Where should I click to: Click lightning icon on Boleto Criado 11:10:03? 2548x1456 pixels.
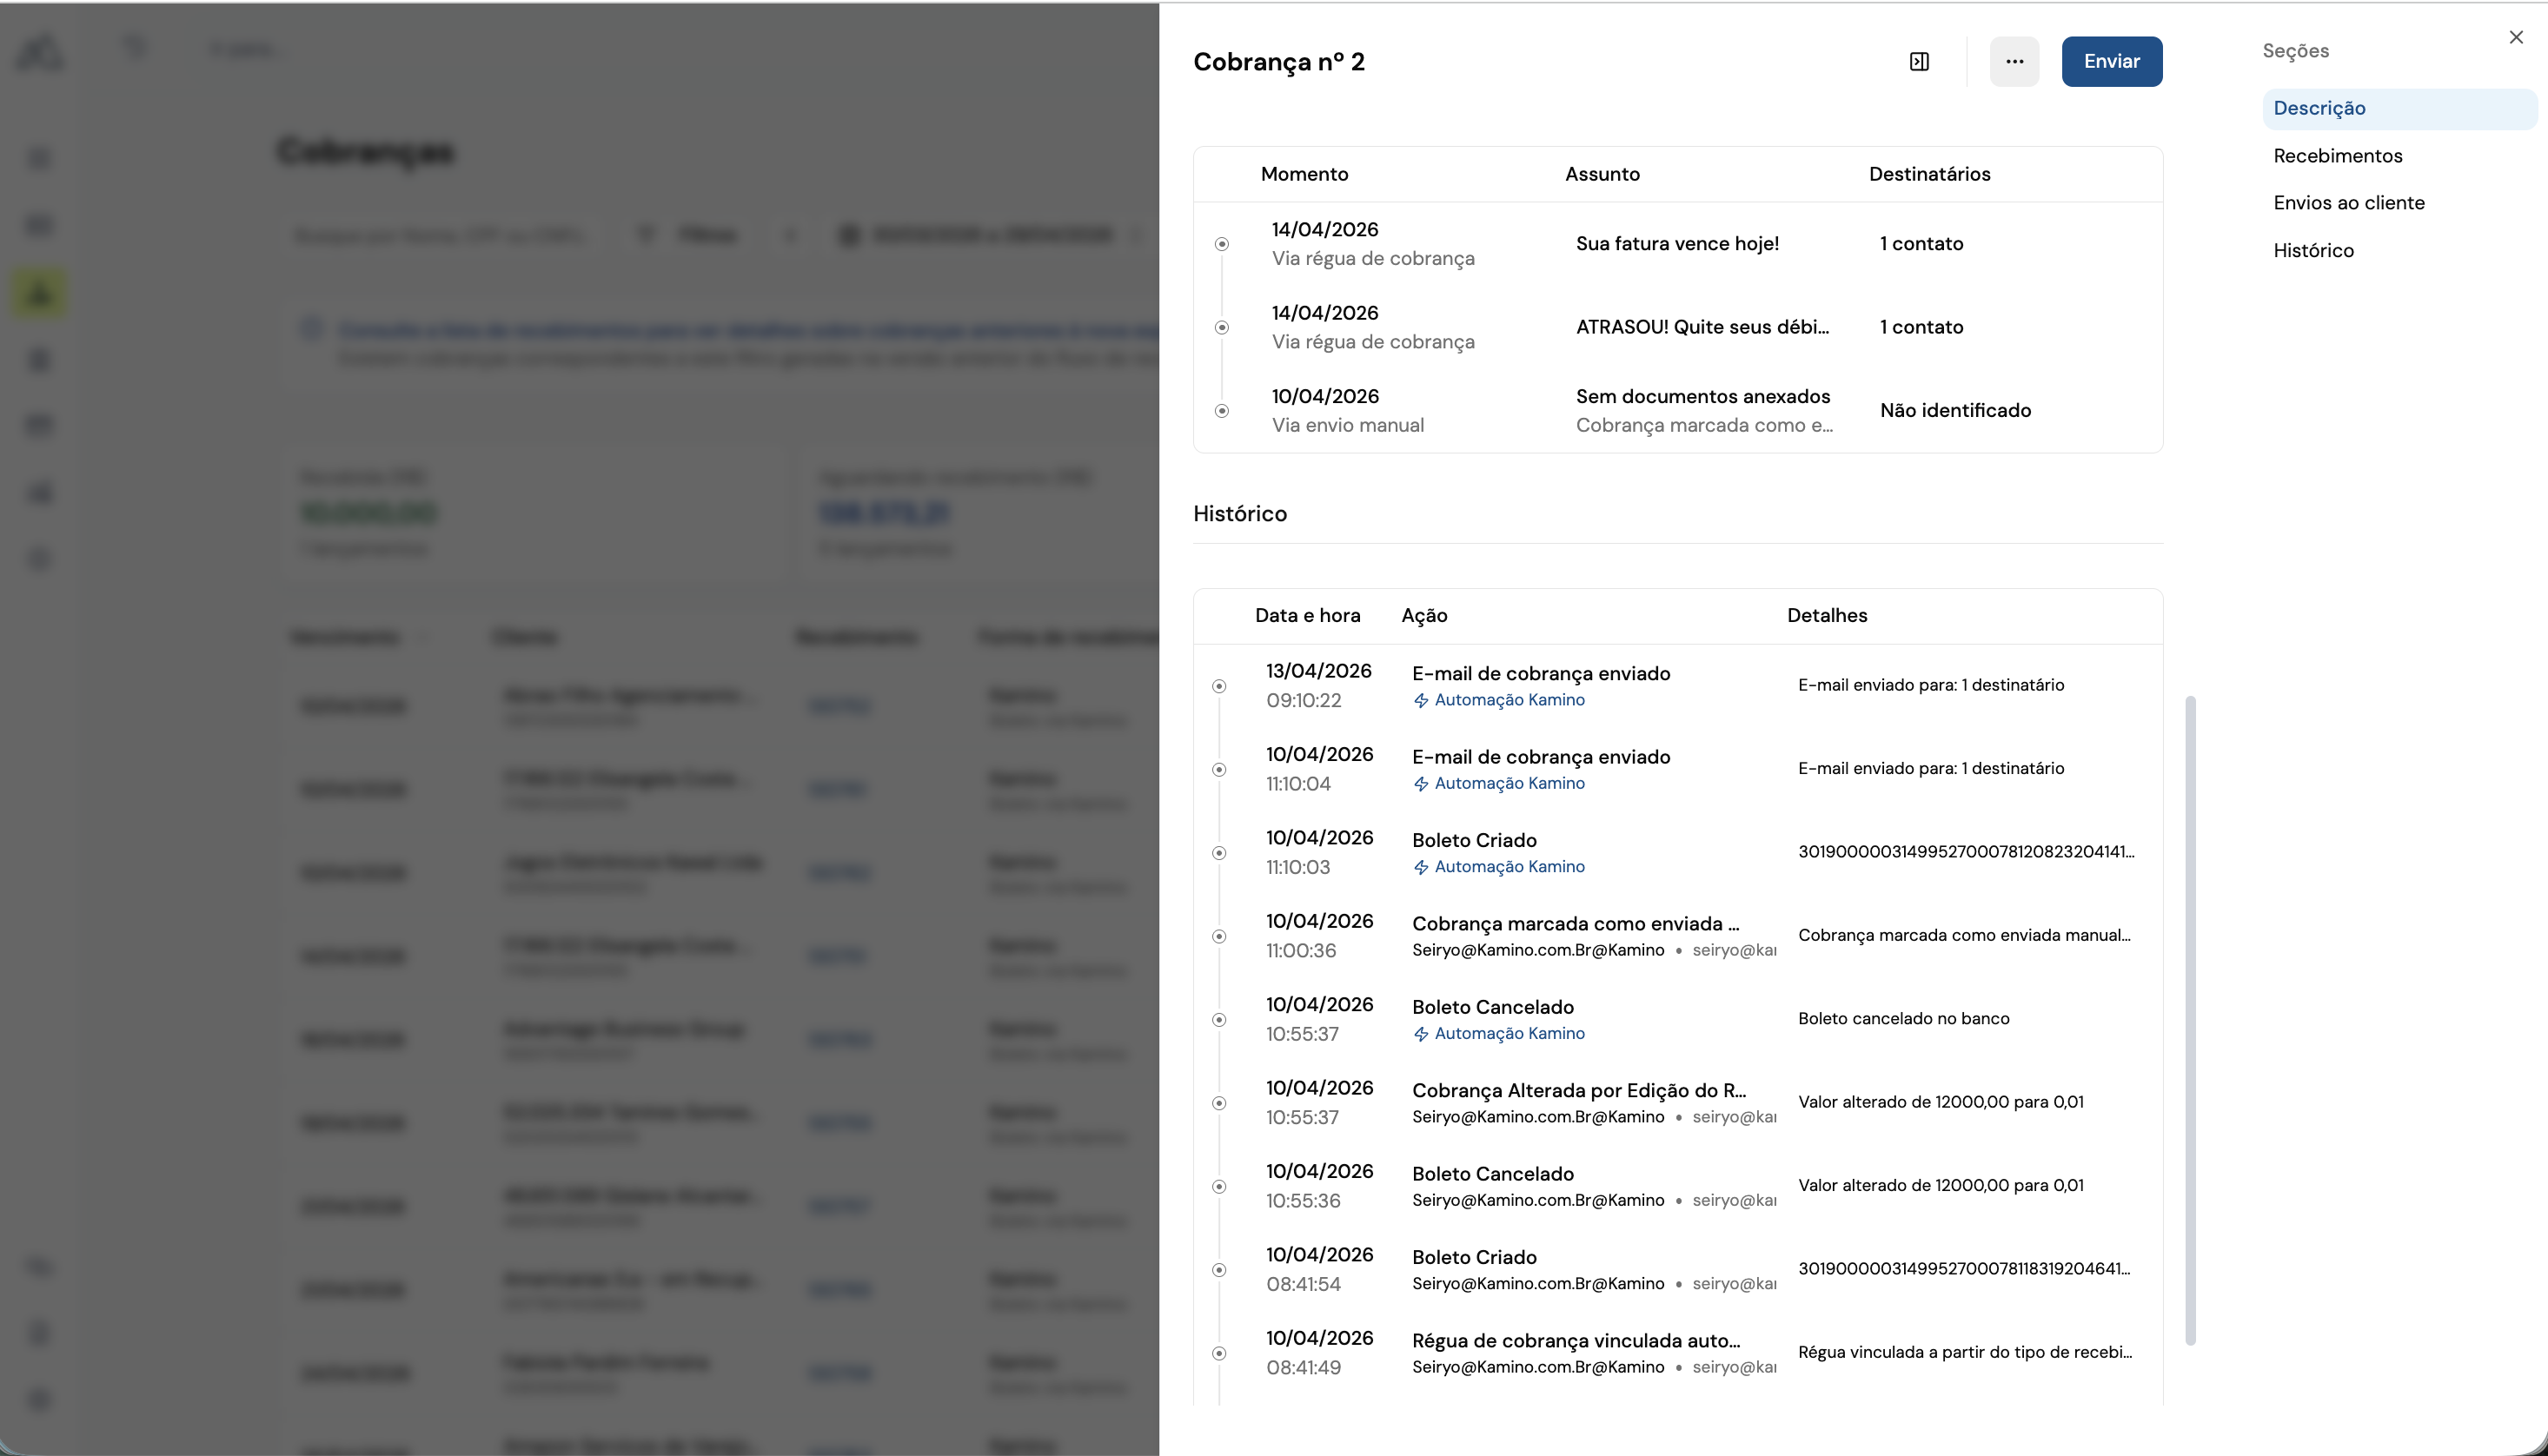tap(1420, 867)
